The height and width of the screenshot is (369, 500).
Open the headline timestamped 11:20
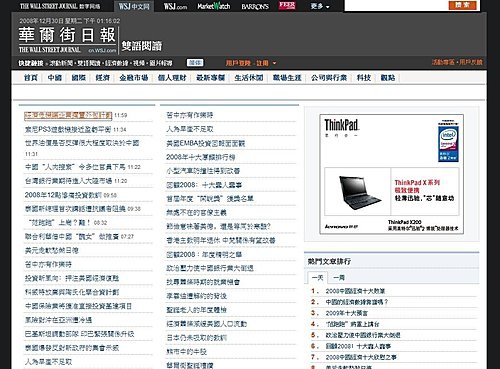point(69,181)
